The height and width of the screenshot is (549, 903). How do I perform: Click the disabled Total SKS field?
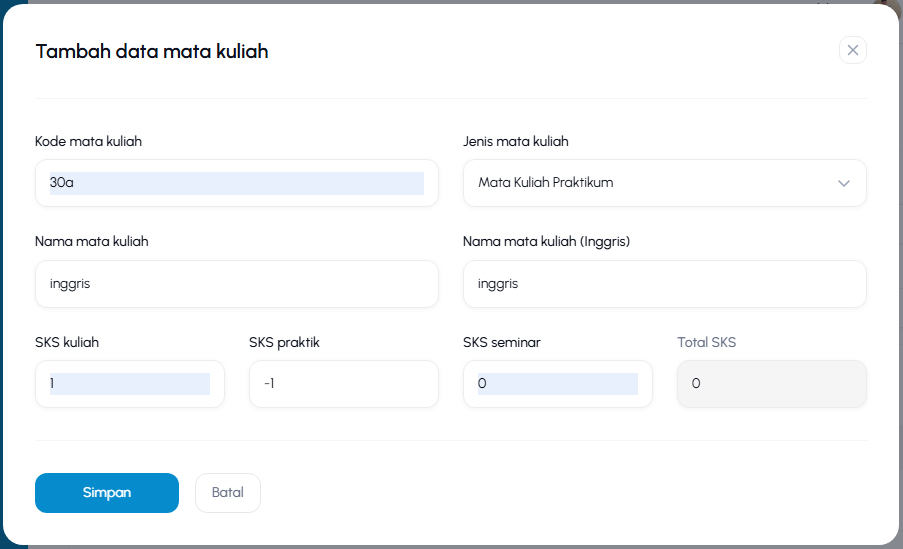click(x=772, y=384)
